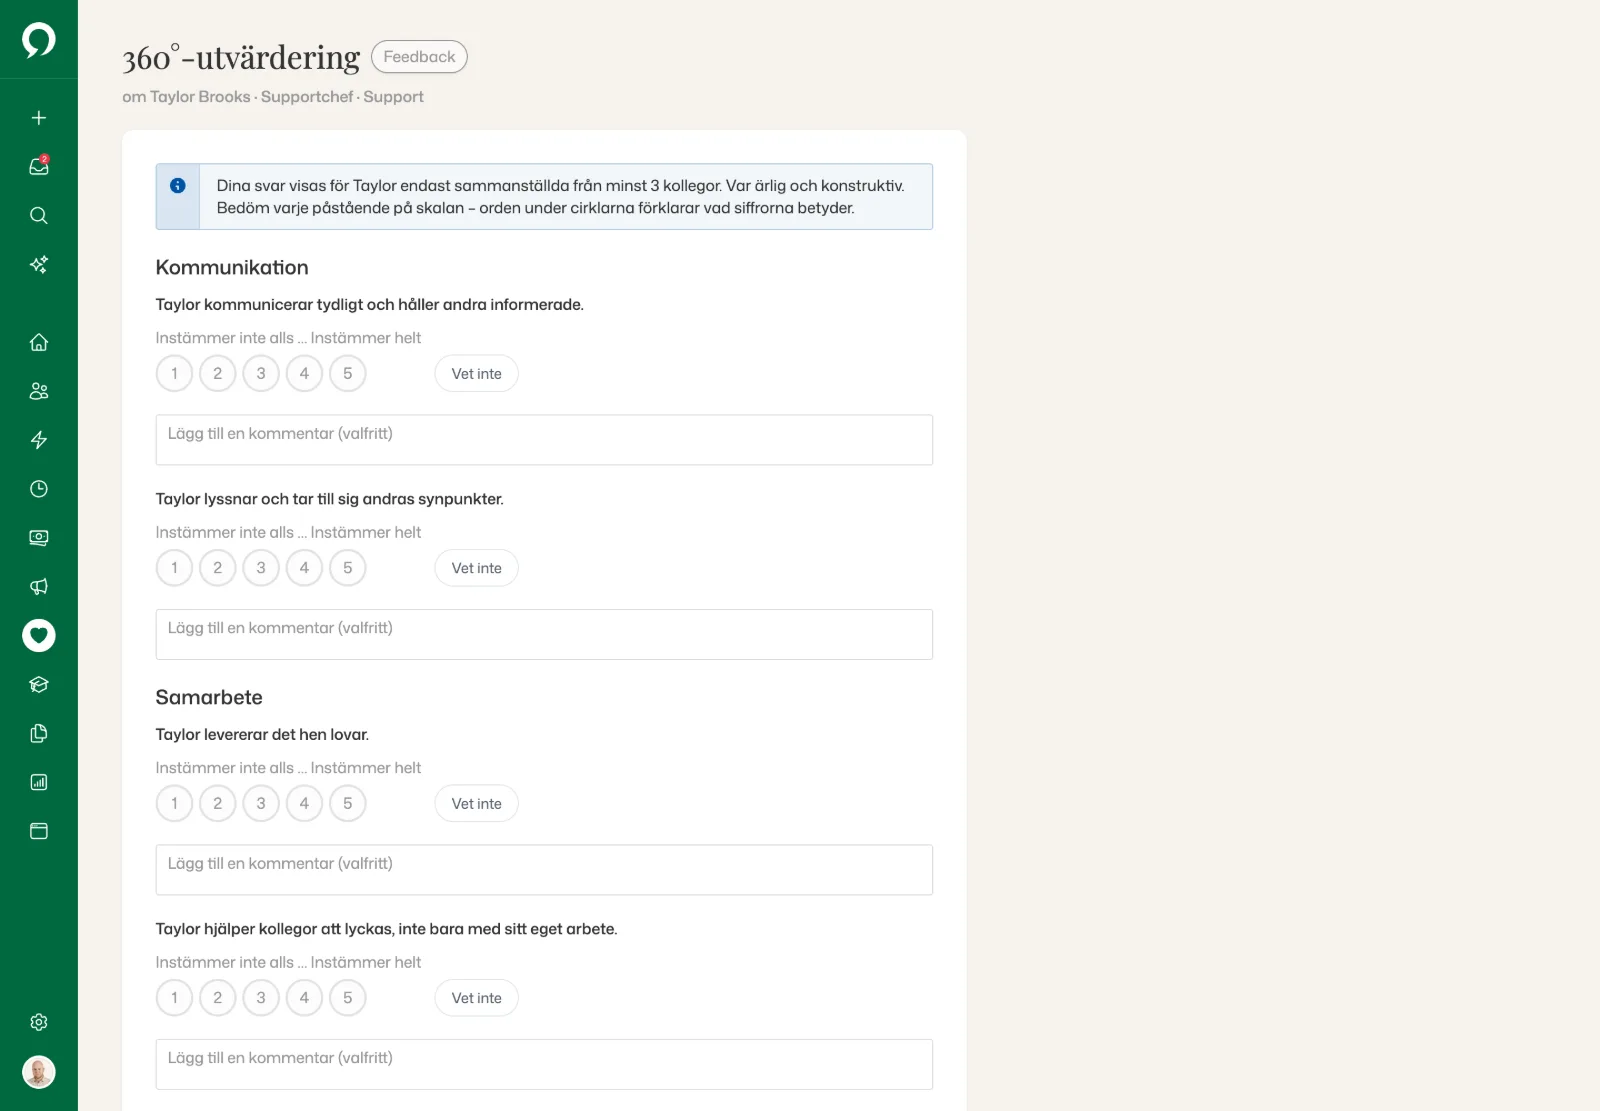Open the bar chart reports icon
The image size is (1600, 1111).
tap(39, 783)
